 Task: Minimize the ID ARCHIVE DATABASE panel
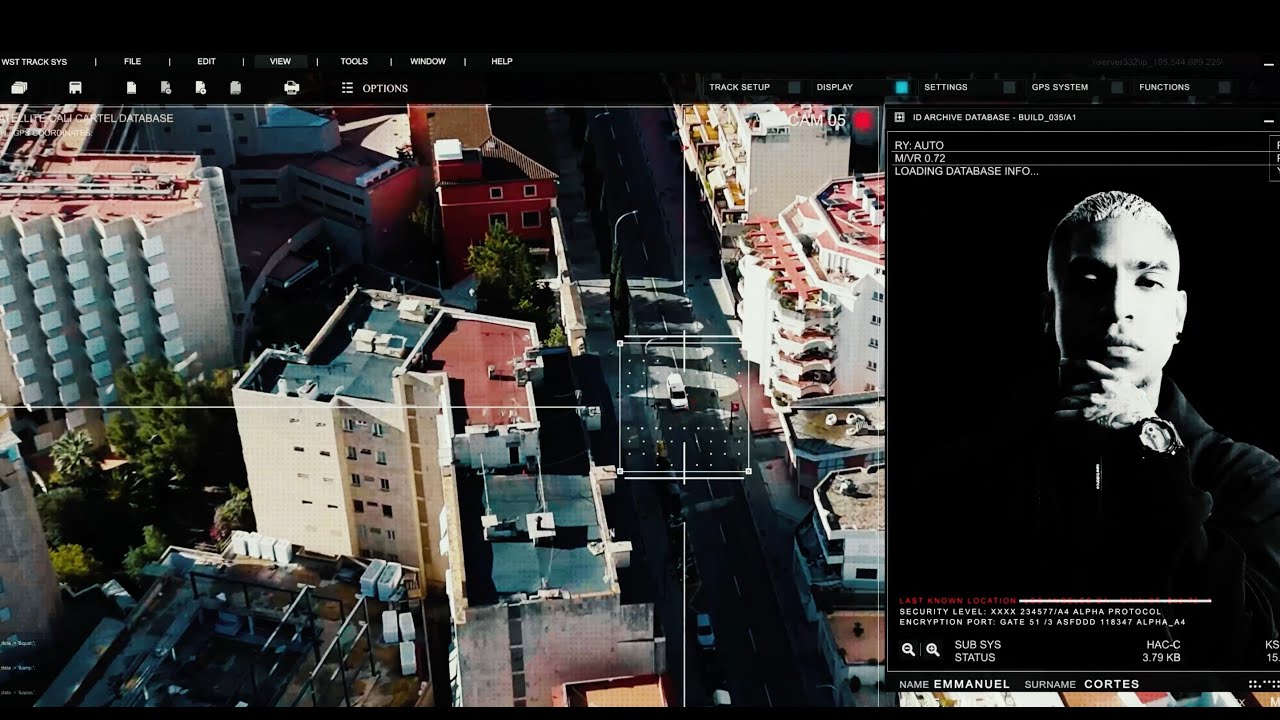[x=1269, y=119]
